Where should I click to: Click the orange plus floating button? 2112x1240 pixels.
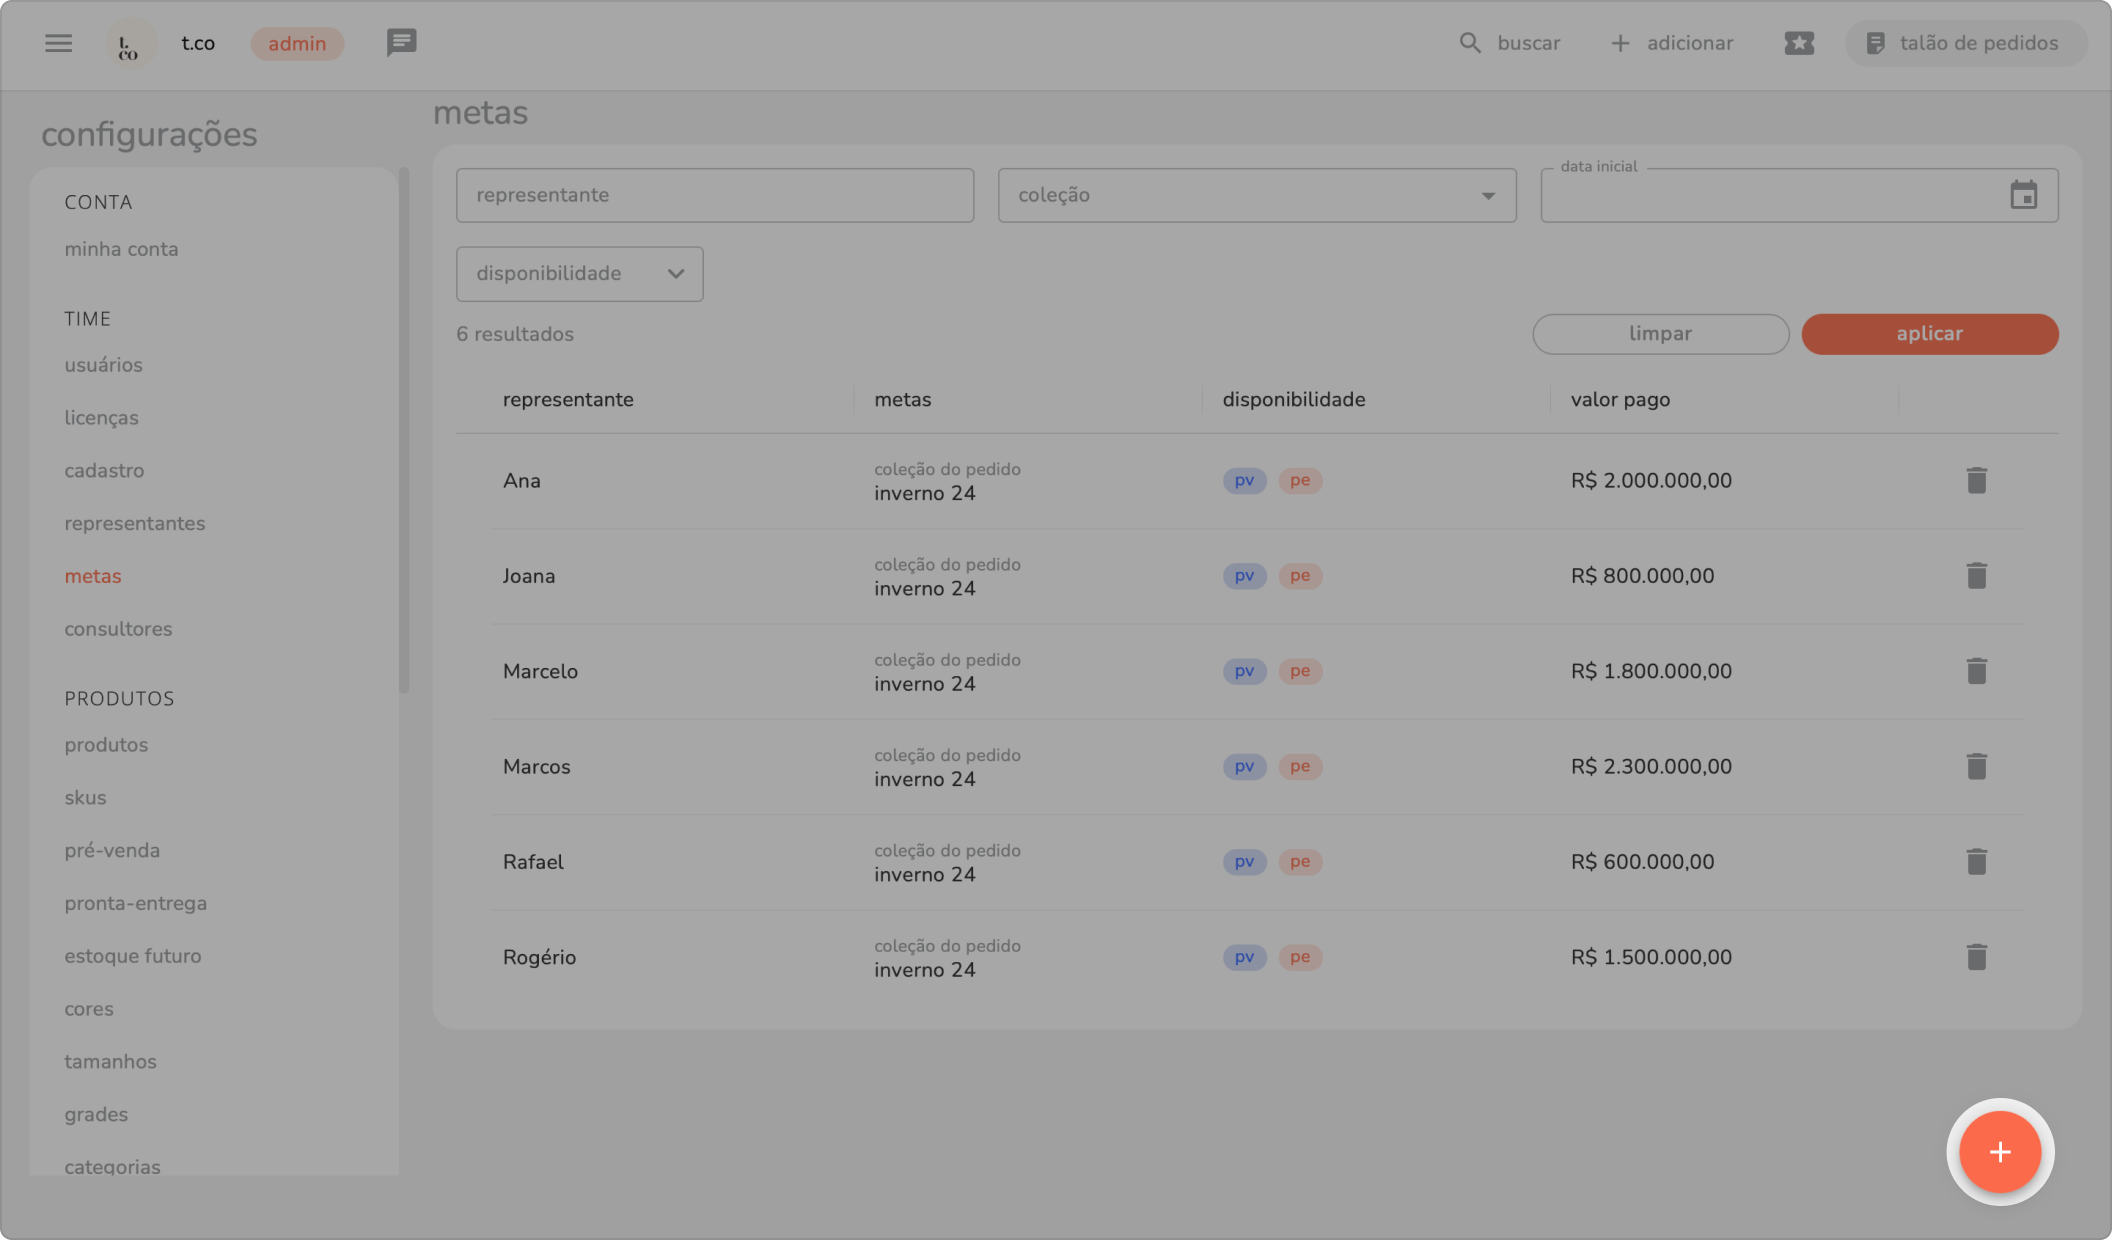[x=1999, y=1152]
